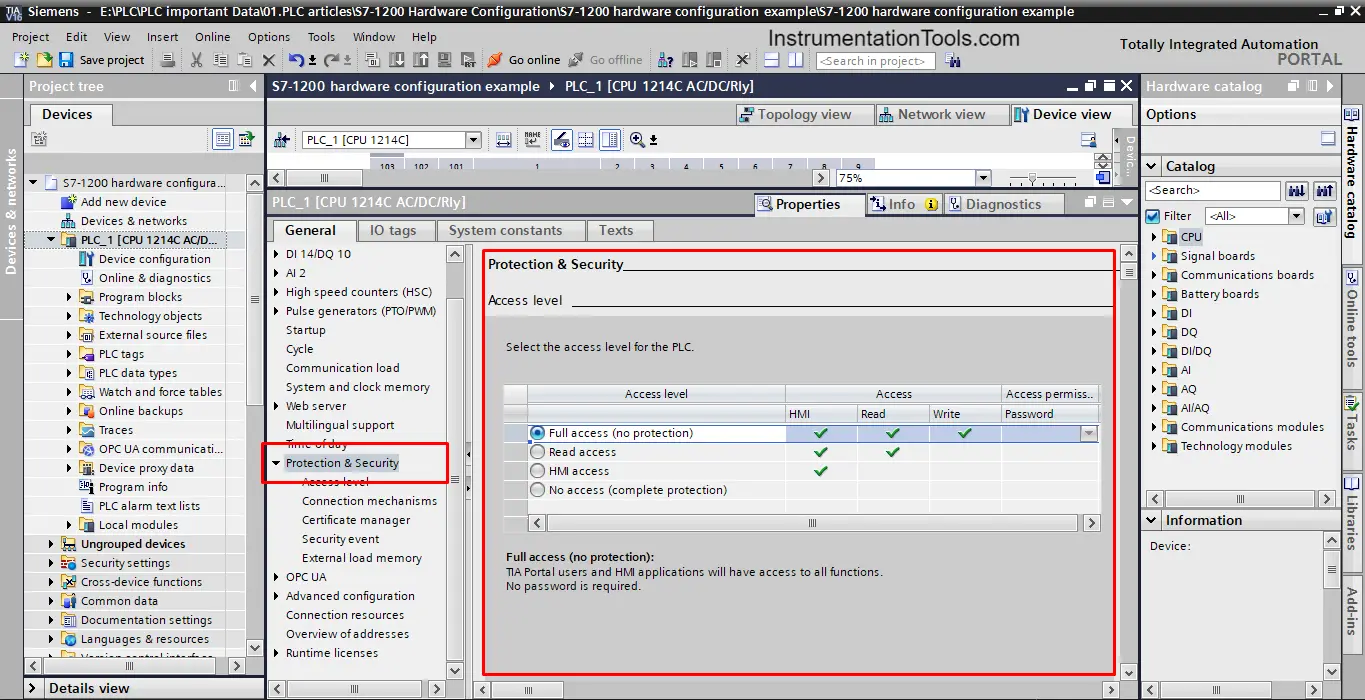This screenshot has width=1365, height=700.
Task: Click the Accessible devices icon
Action: [665, 60]
